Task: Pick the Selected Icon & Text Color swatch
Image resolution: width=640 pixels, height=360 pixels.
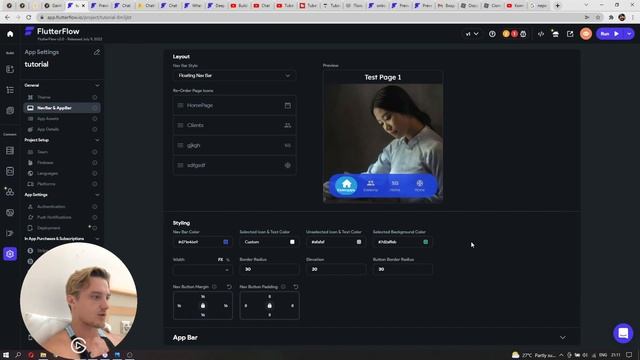Action: pos(292,242)
